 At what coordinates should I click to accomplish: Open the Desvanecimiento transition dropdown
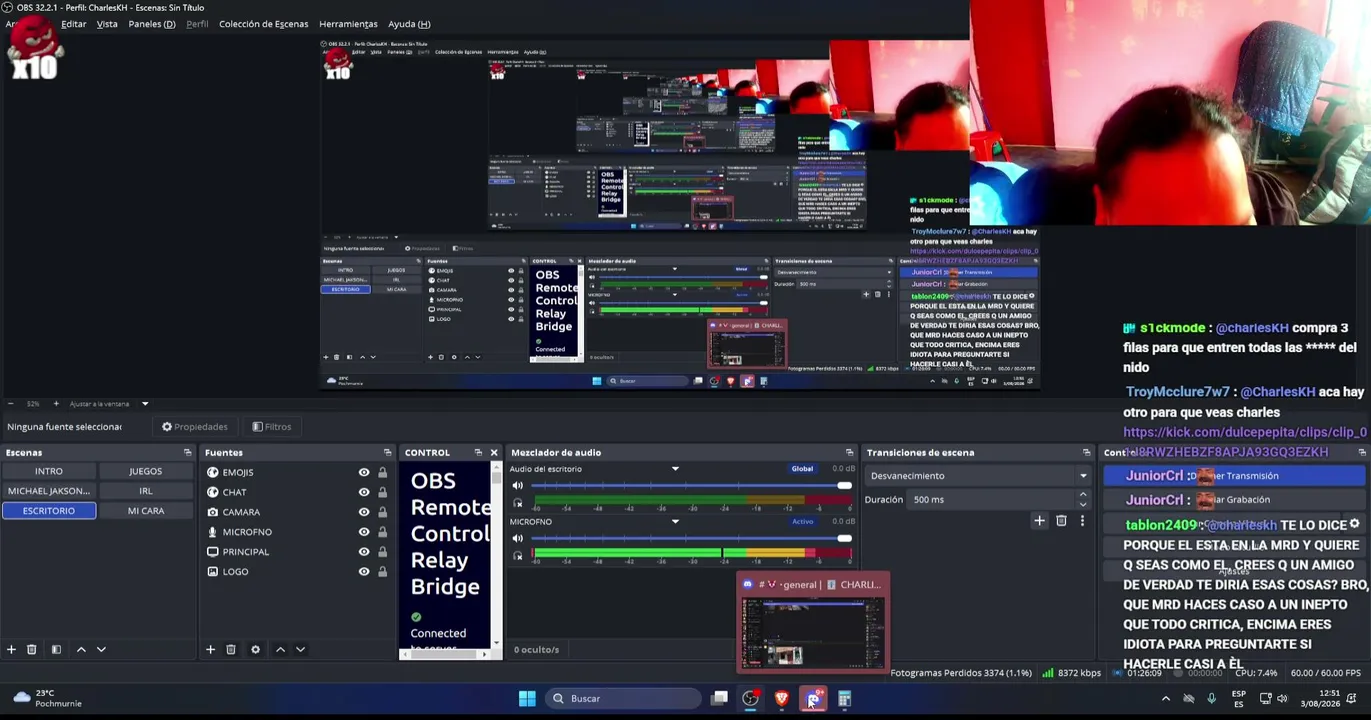979,476
